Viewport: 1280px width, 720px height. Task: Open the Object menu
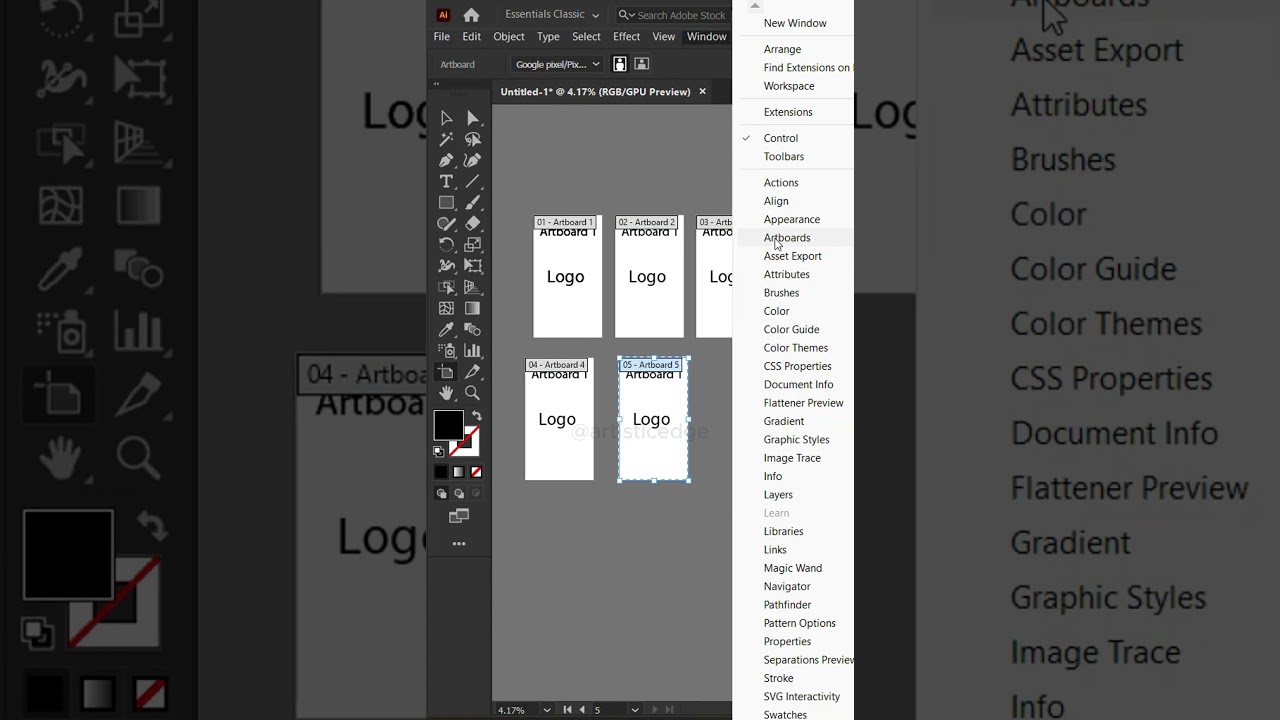508,37
